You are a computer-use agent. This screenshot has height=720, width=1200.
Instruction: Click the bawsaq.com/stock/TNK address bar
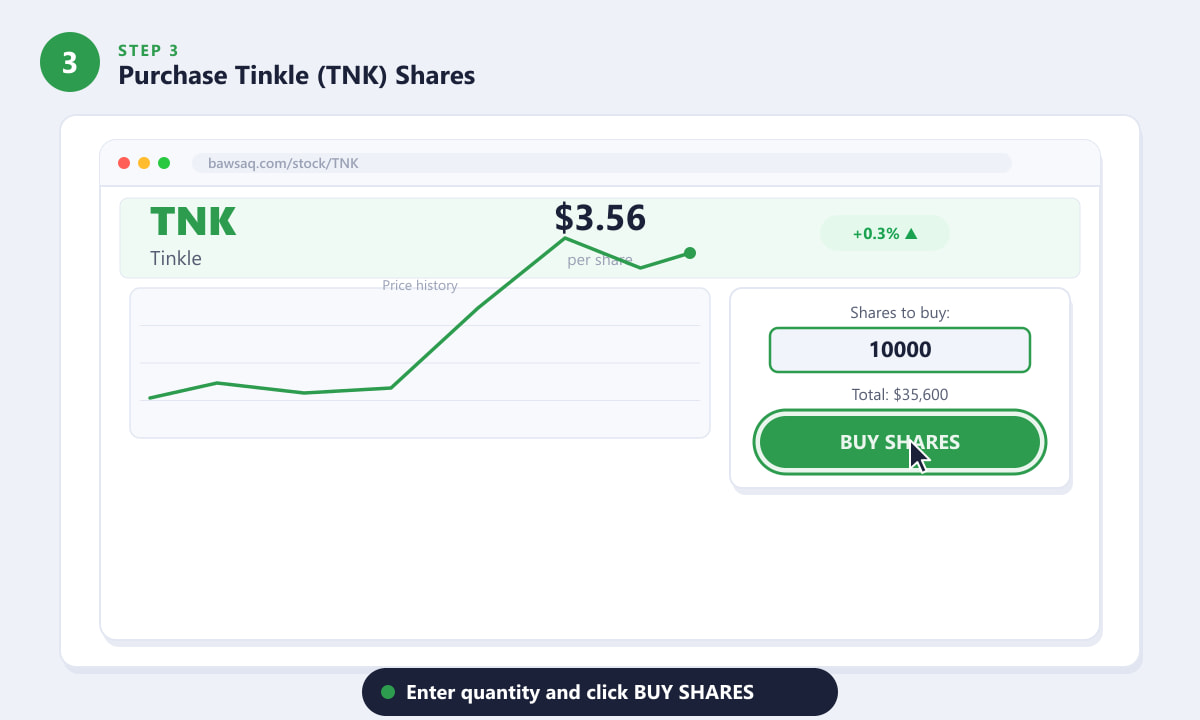pyautogui.click(x=601, y=163)
